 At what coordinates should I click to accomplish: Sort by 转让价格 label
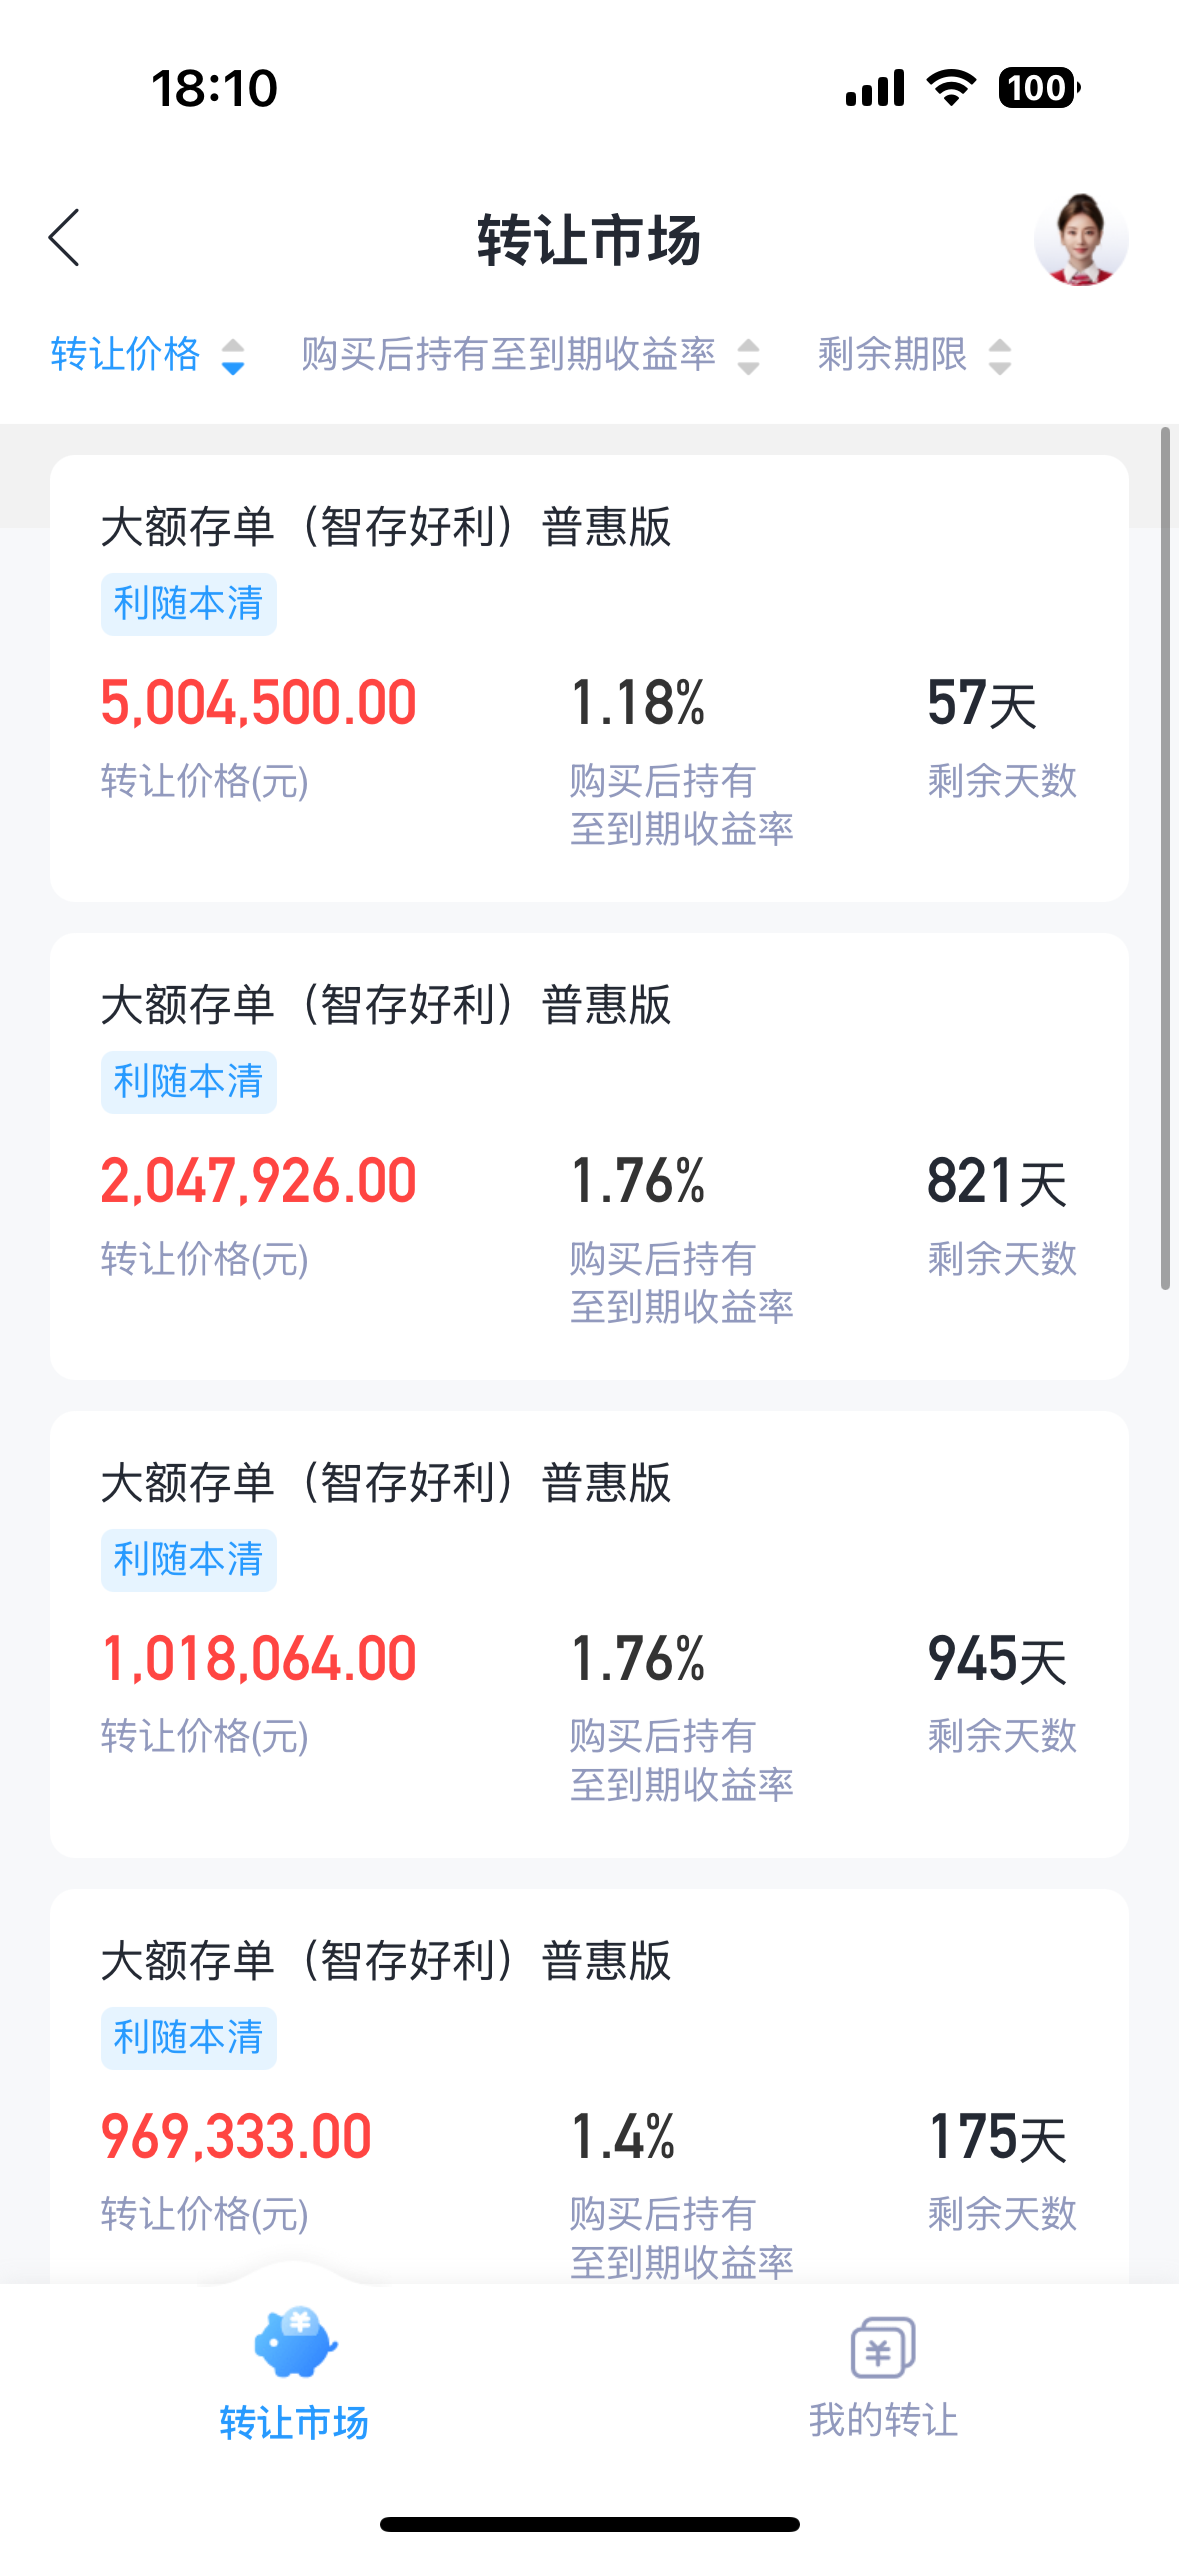(x=126, y=355)
